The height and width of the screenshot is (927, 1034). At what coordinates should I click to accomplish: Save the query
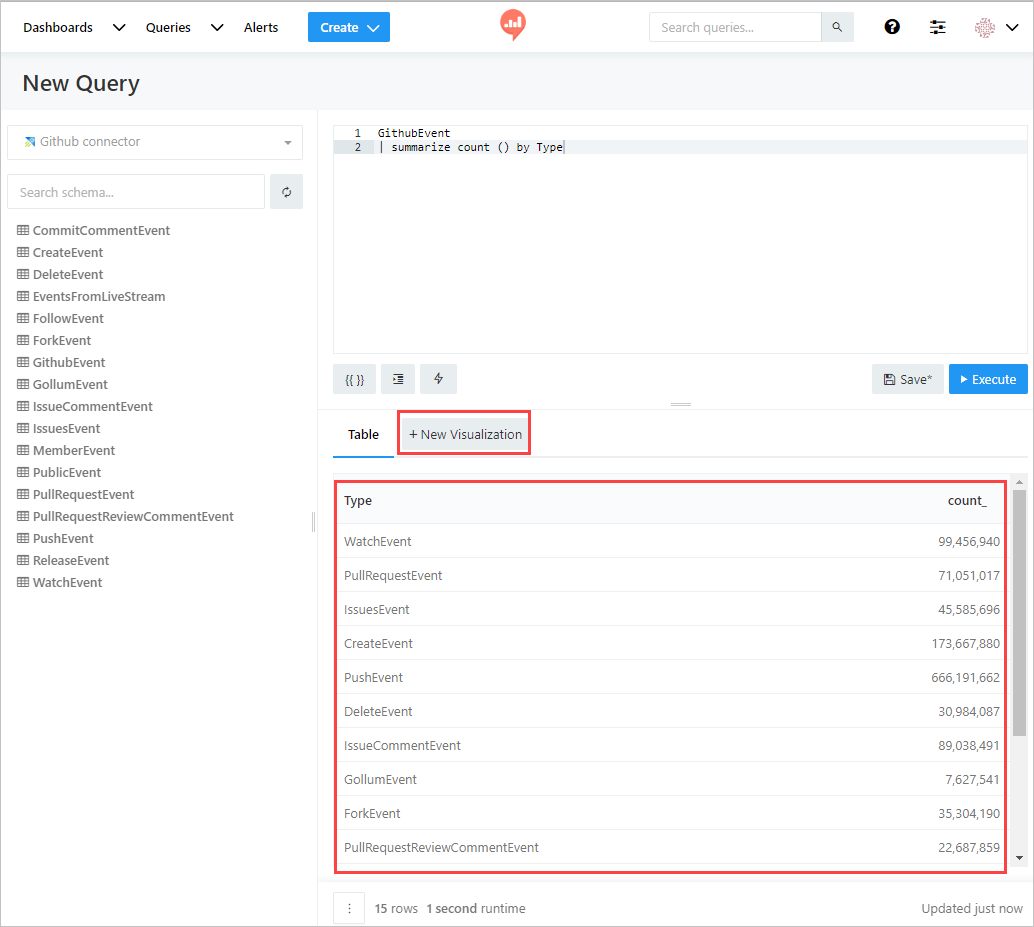pyautogui.click(x=907, y=379)
